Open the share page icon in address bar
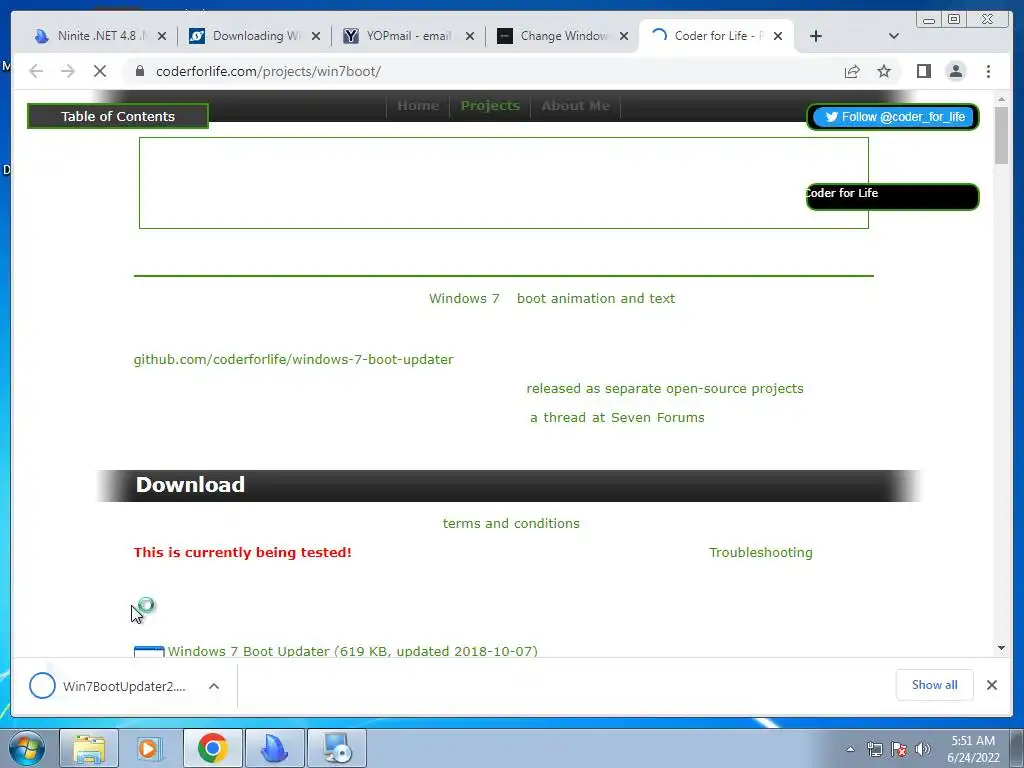 tap(852, 71)
